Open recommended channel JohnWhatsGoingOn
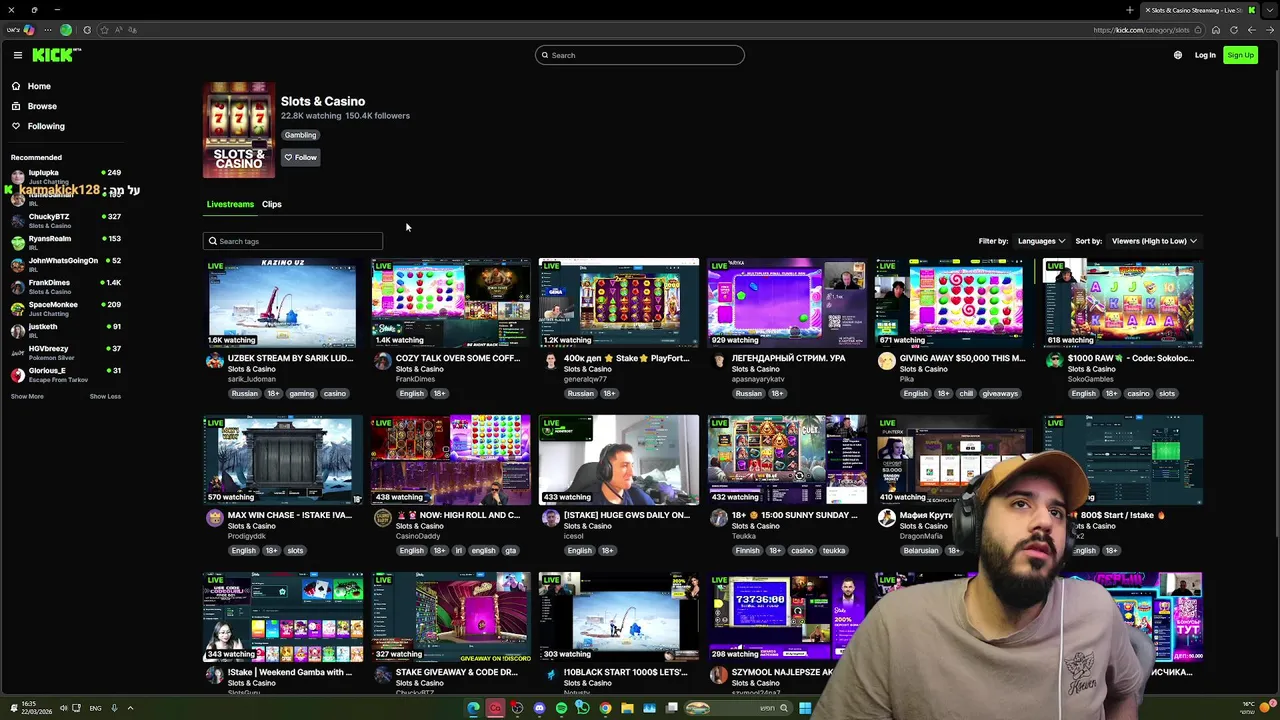The image size is (1280, 720). [65, 264]
